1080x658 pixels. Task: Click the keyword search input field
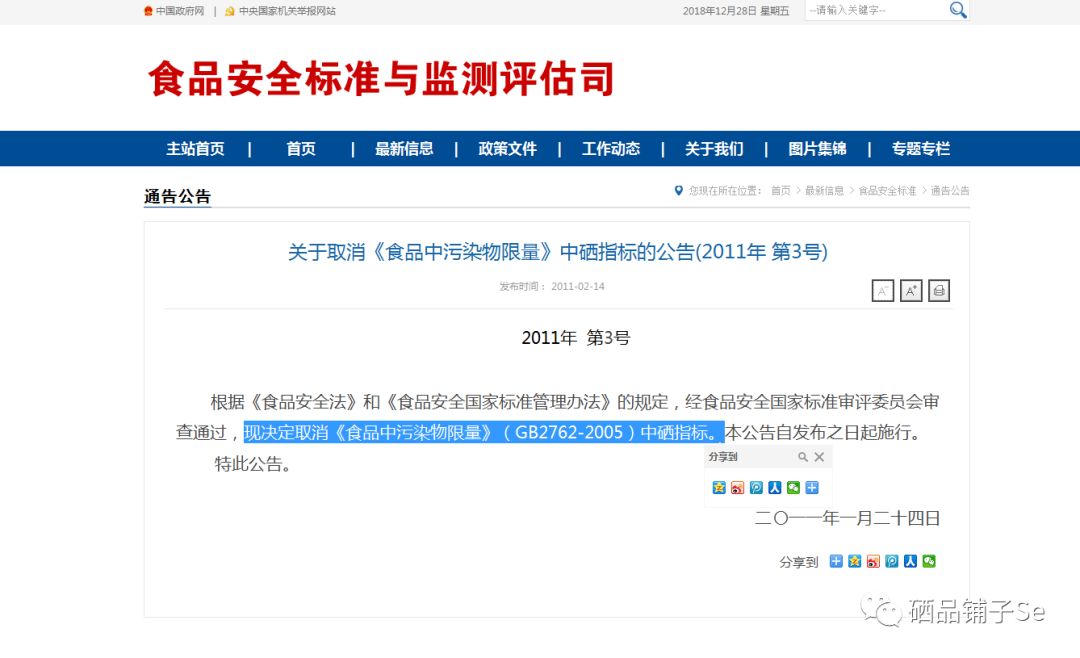pyautogui.click(x=876, y=10)
